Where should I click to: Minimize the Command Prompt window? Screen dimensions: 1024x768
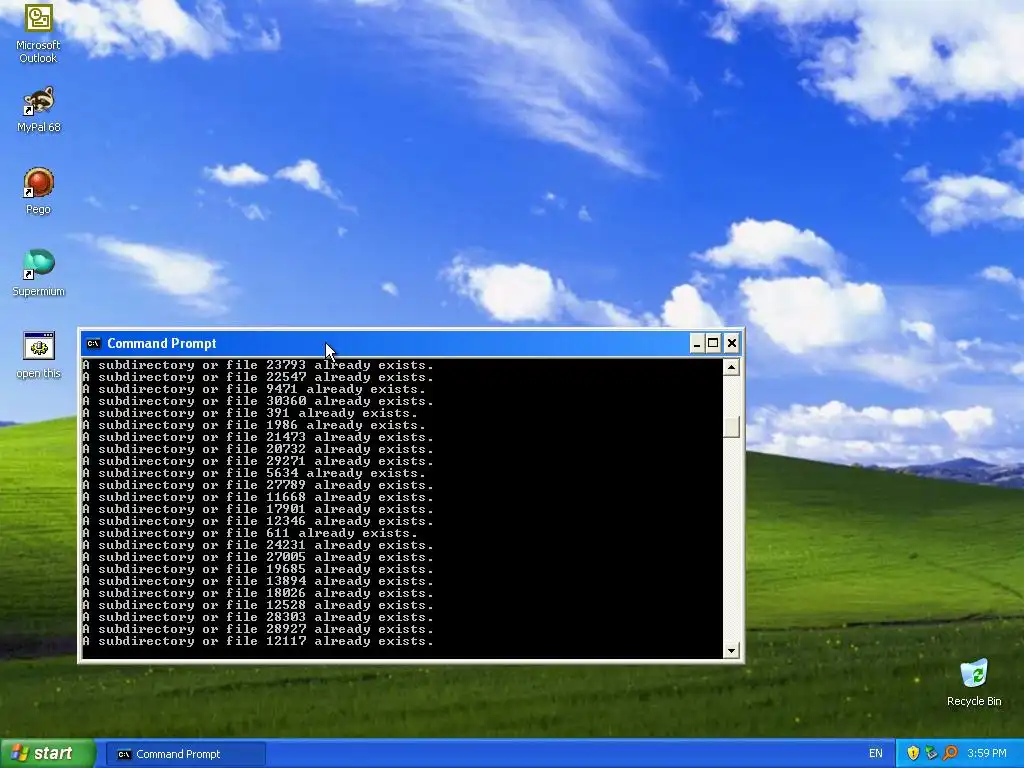point(697,344)
